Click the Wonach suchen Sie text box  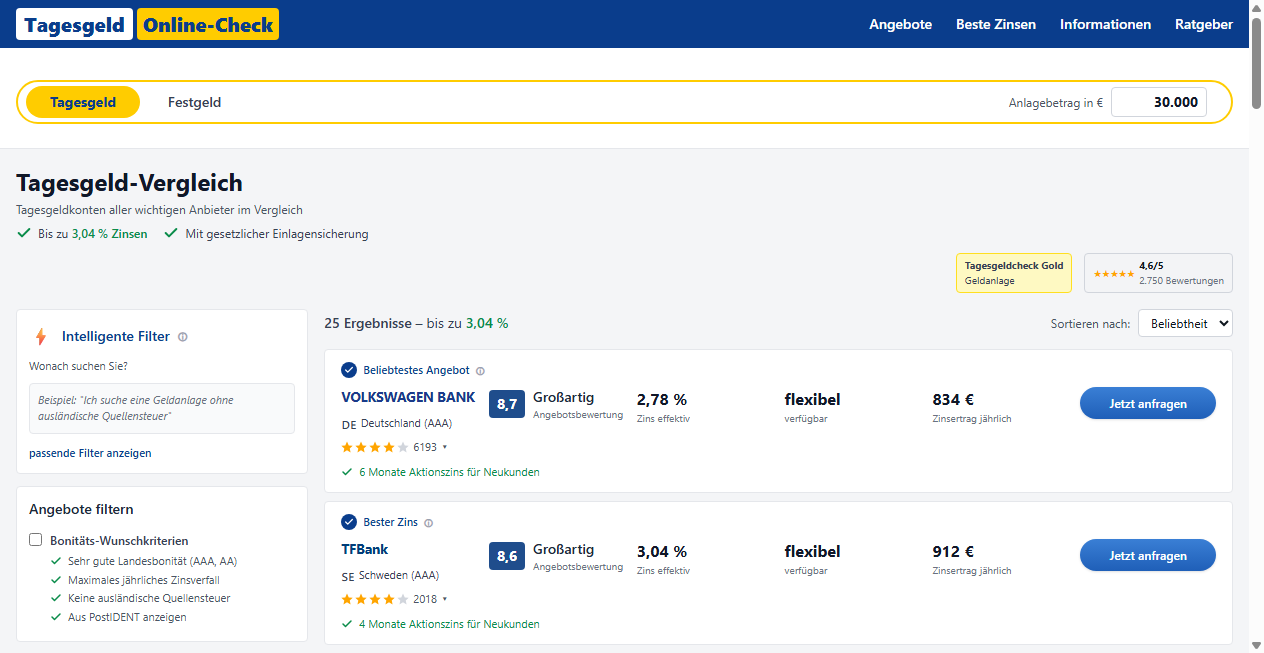click(162, 408)
